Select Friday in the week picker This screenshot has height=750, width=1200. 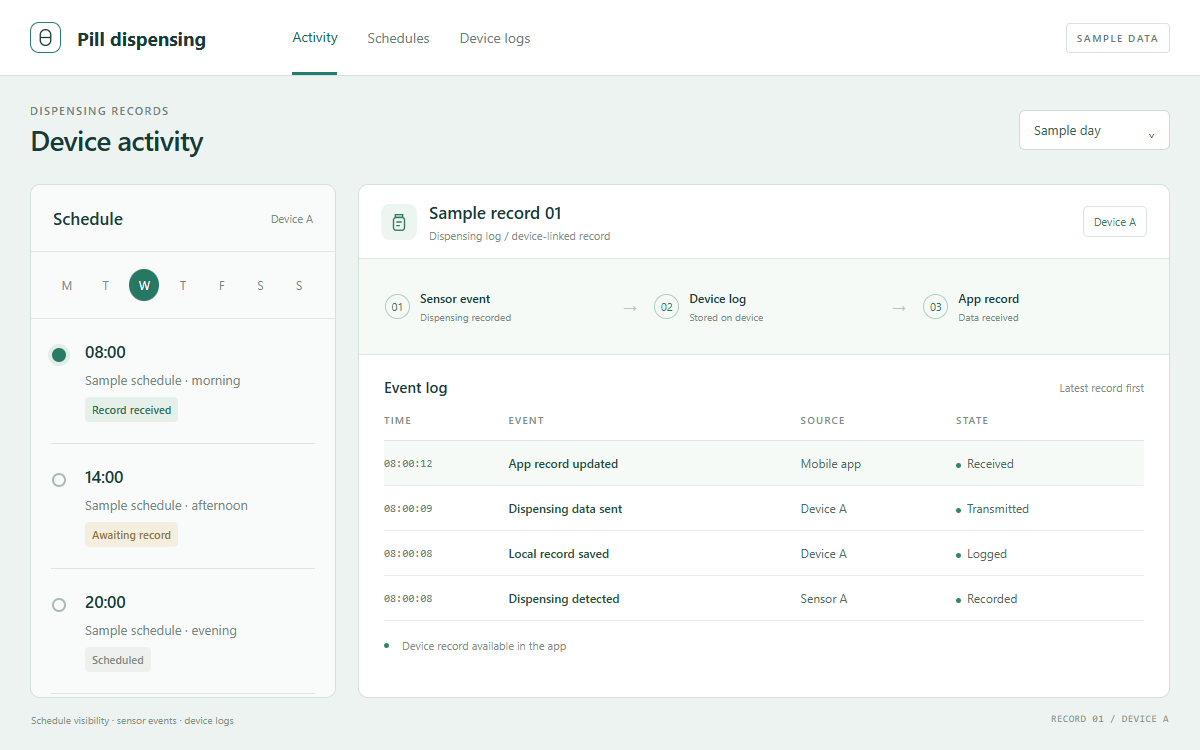(222, 286)
